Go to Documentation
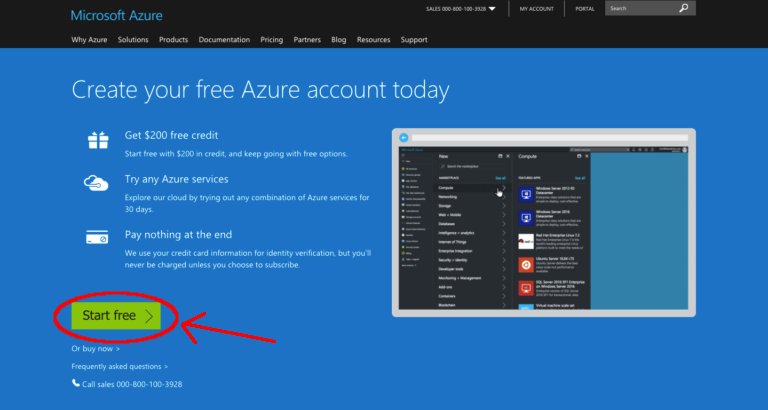 tap(224, 40)
